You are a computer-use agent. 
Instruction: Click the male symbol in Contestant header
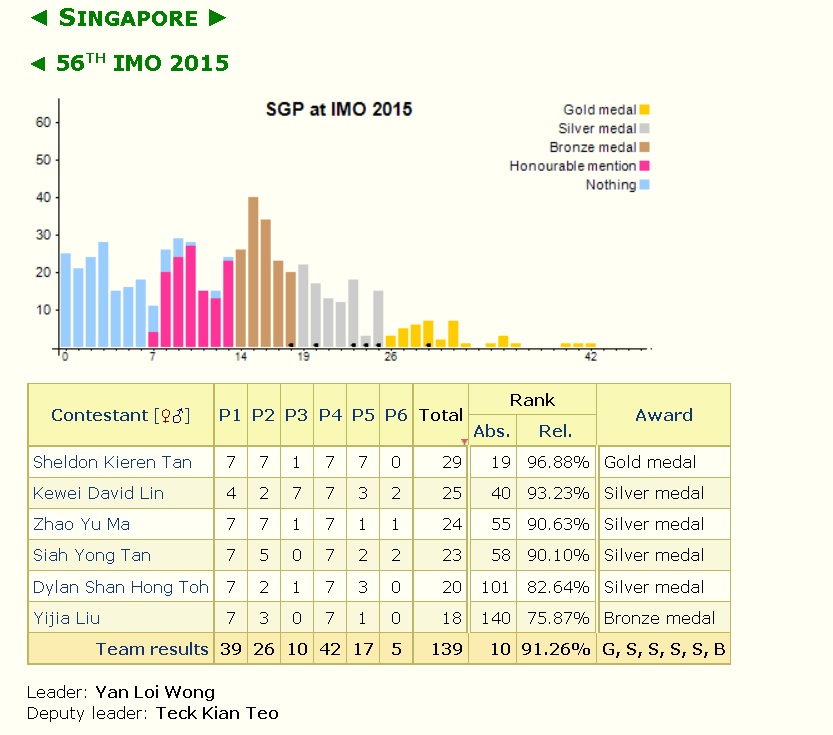coord(177,414)
